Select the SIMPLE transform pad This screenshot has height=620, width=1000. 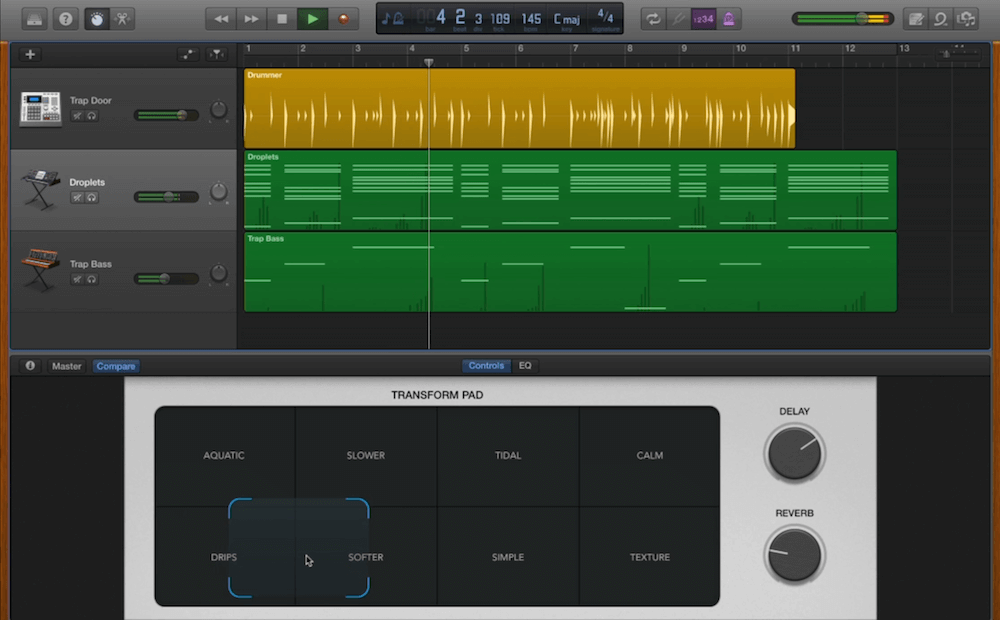[508, 557]
